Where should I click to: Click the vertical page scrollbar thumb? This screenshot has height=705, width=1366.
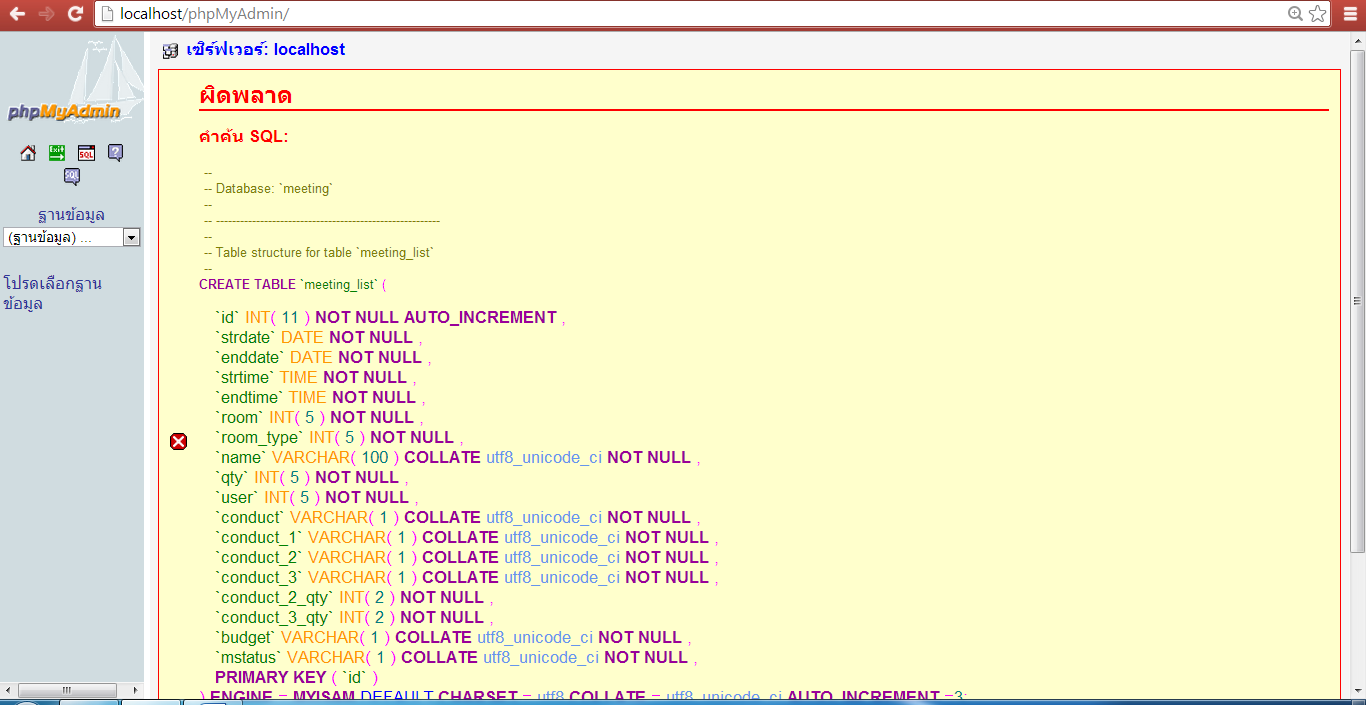click(1357, 300)
